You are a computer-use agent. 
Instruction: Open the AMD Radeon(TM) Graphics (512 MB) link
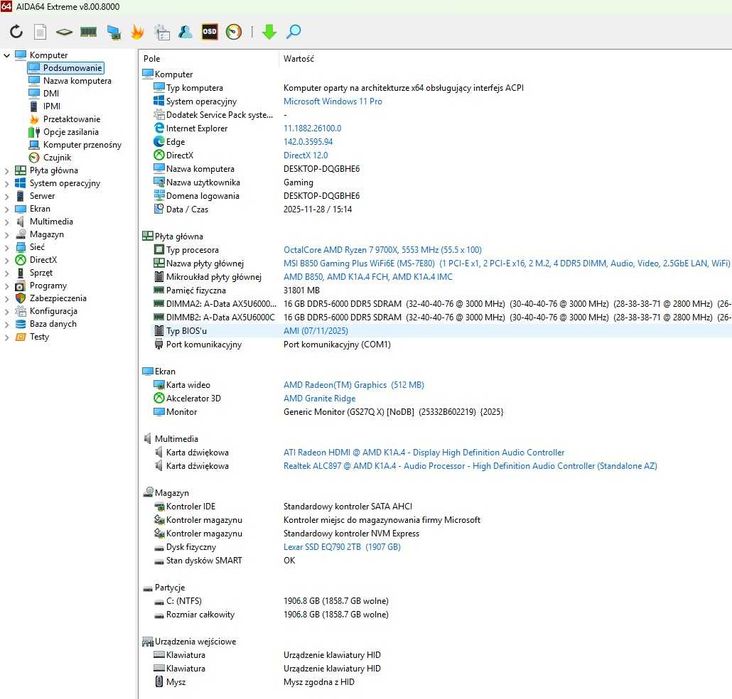(353, 385)
